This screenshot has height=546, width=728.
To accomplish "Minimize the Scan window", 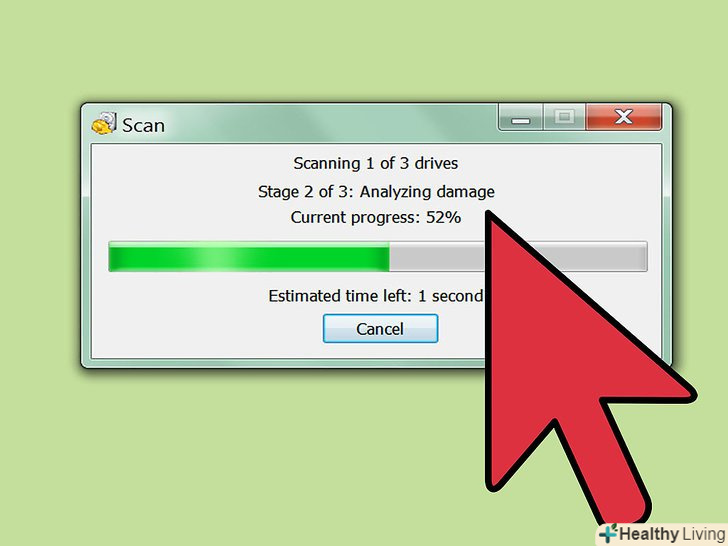I will 520,117.
